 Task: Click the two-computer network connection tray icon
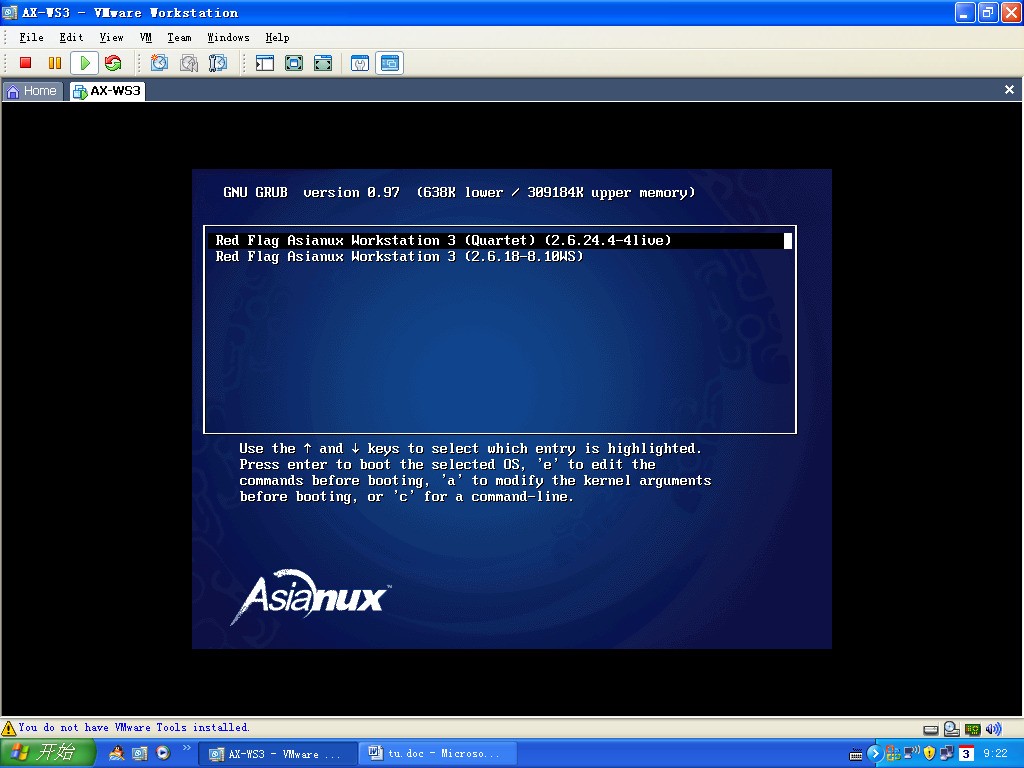947,754
